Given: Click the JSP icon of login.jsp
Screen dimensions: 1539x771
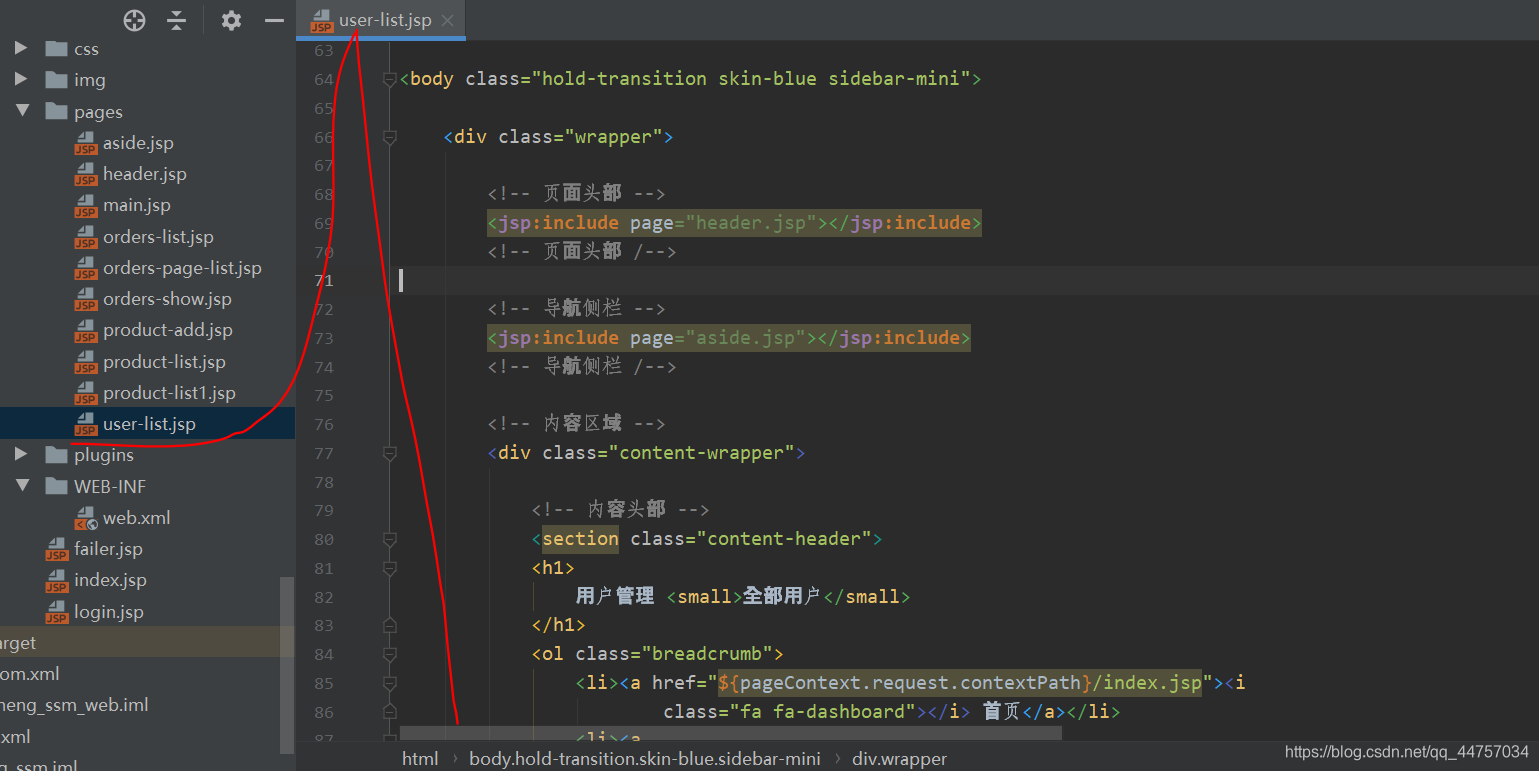Looking at the screenshot, I should coord(57,612).
